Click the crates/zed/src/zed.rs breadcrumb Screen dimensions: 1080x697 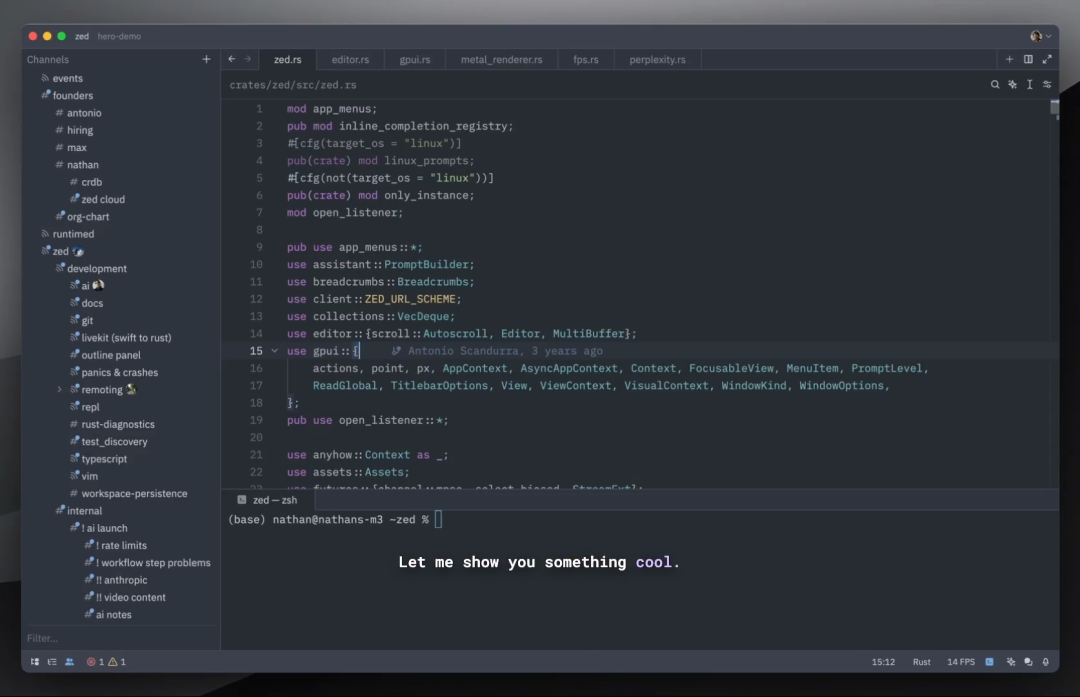(x=293, y=85)
